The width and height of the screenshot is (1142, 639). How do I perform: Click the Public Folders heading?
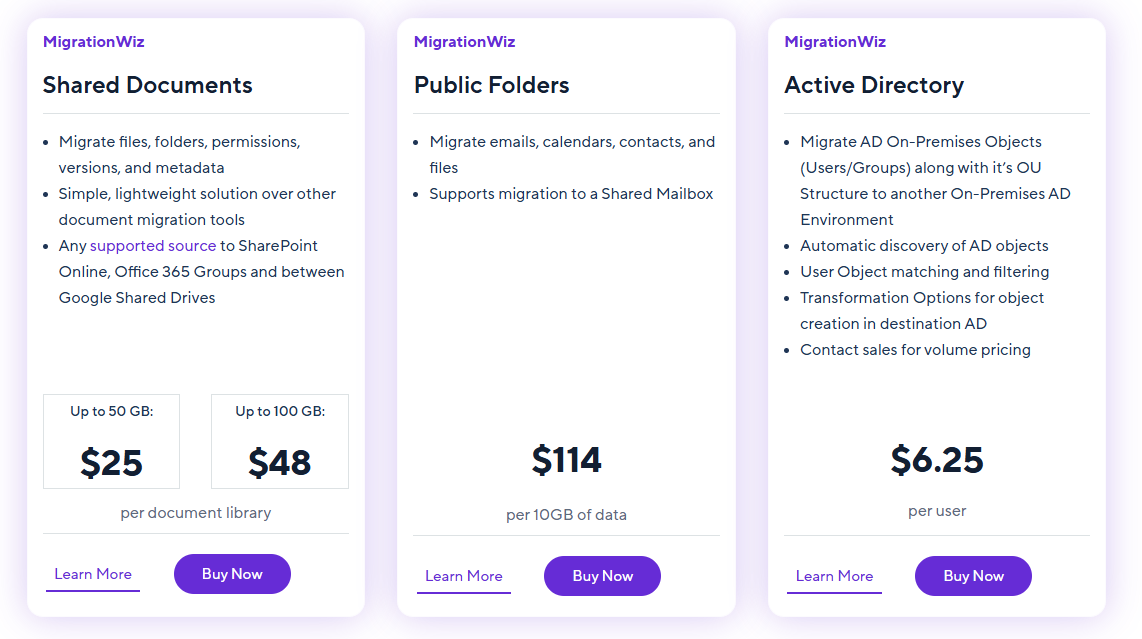491,85
